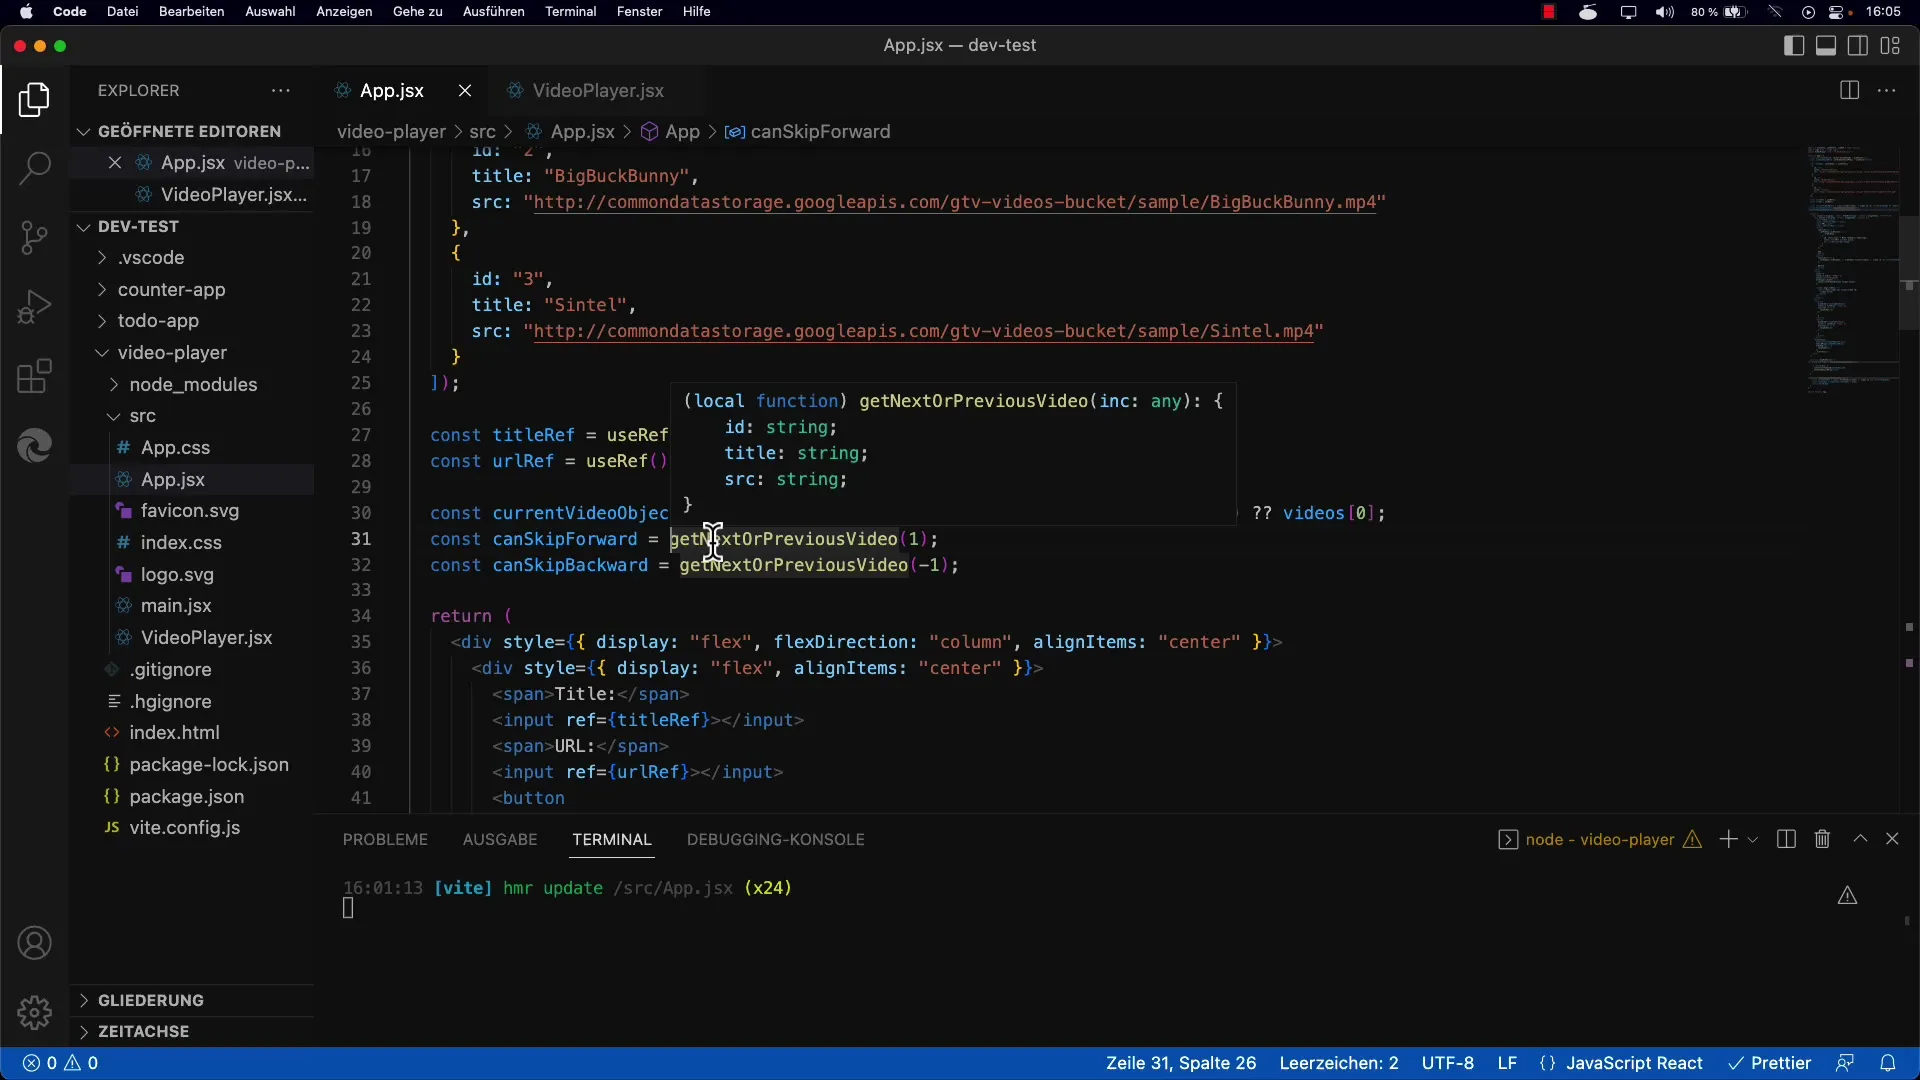
Task: Customize the window layout
Action: click(x=1890, y=45)
